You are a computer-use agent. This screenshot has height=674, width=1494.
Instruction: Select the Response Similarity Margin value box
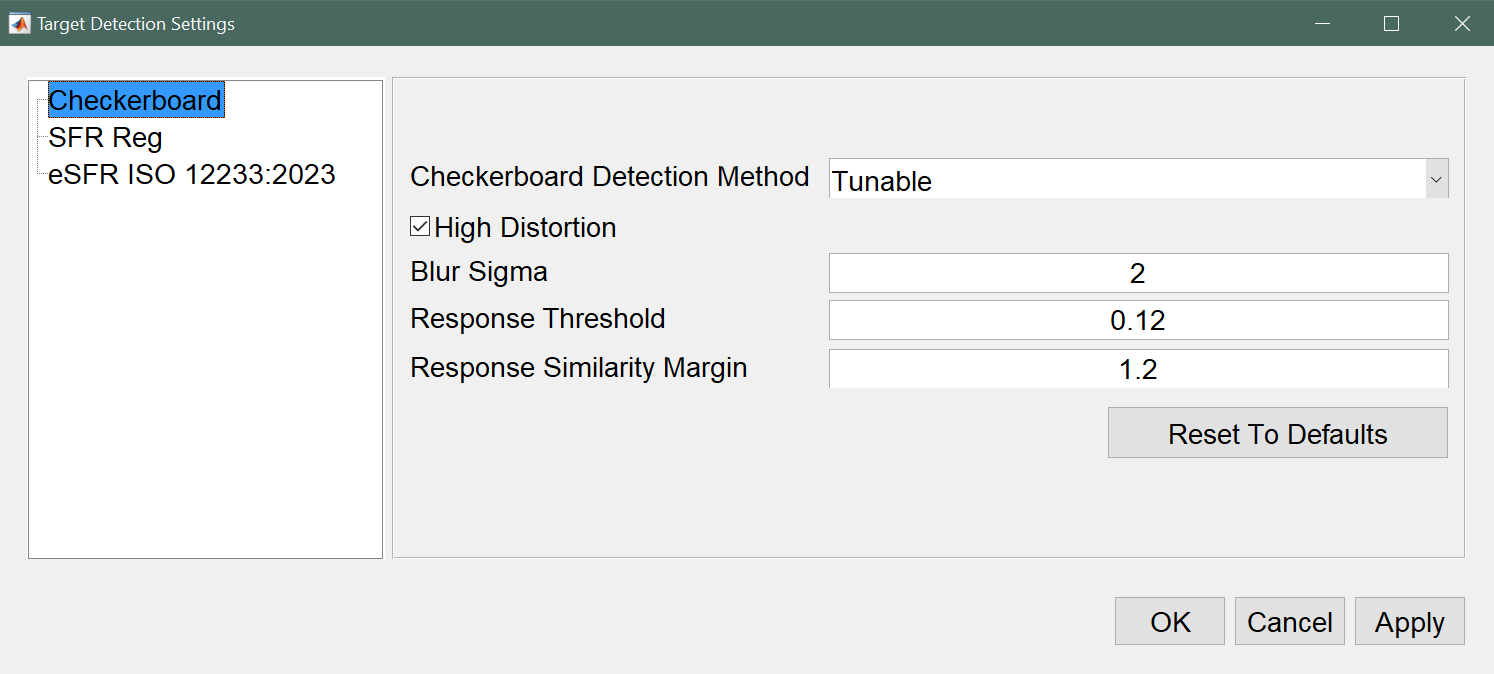pos(1138,369)
